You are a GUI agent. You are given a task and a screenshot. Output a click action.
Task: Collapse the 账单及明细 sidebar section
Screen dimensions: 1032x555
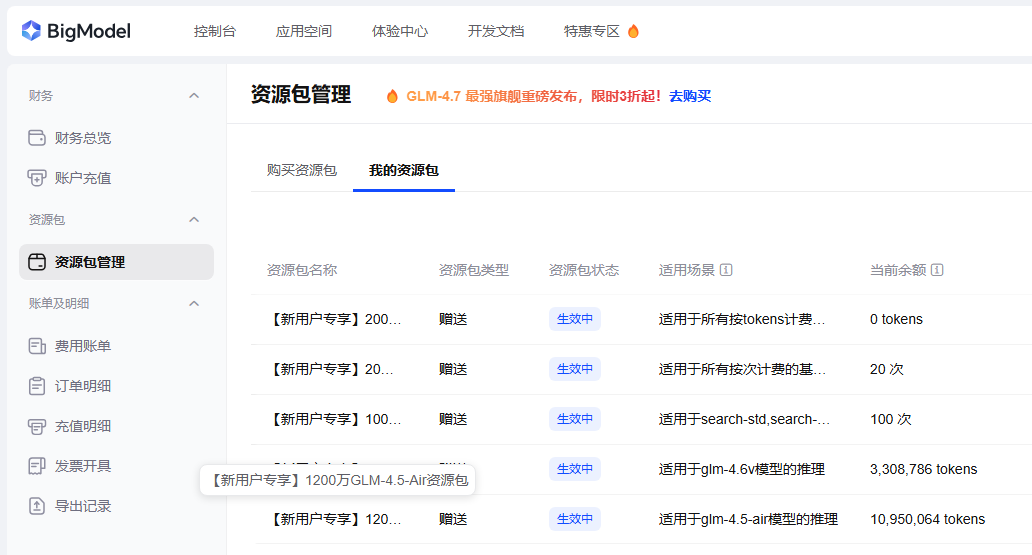[194, 304]
